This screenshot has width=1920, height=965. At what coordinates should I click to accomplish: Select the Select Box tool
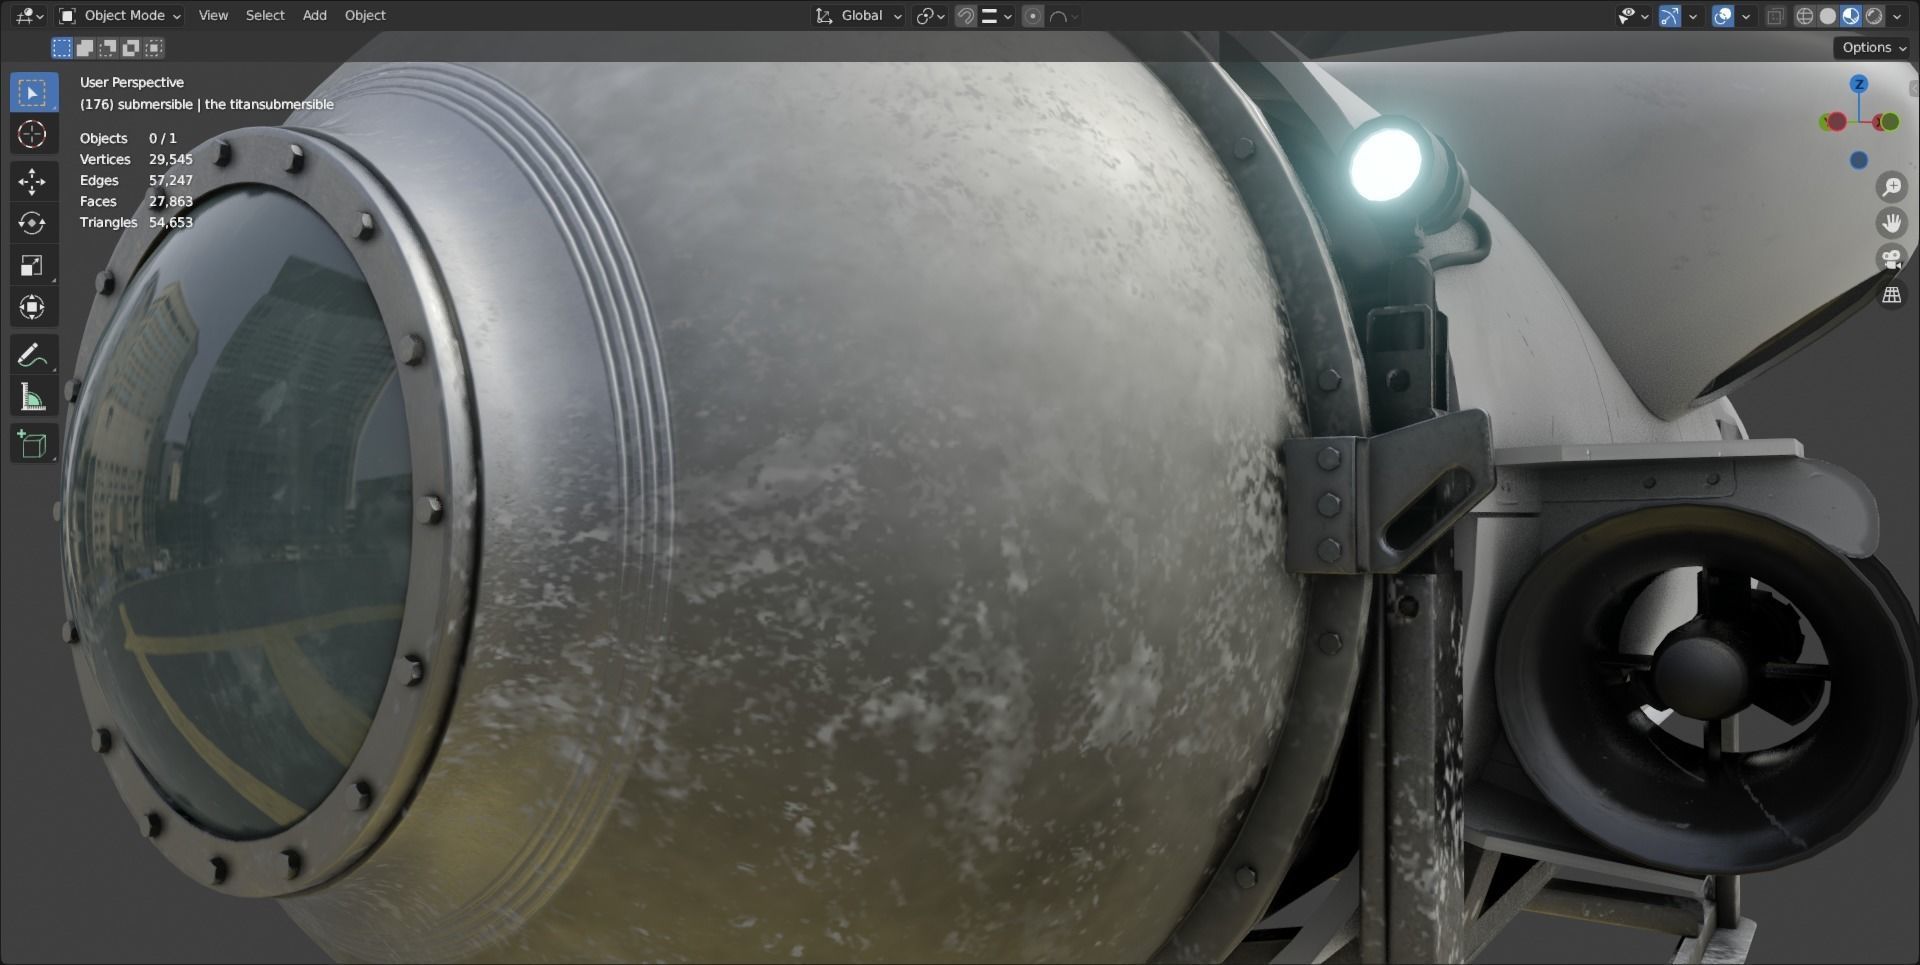coord(33,92)
